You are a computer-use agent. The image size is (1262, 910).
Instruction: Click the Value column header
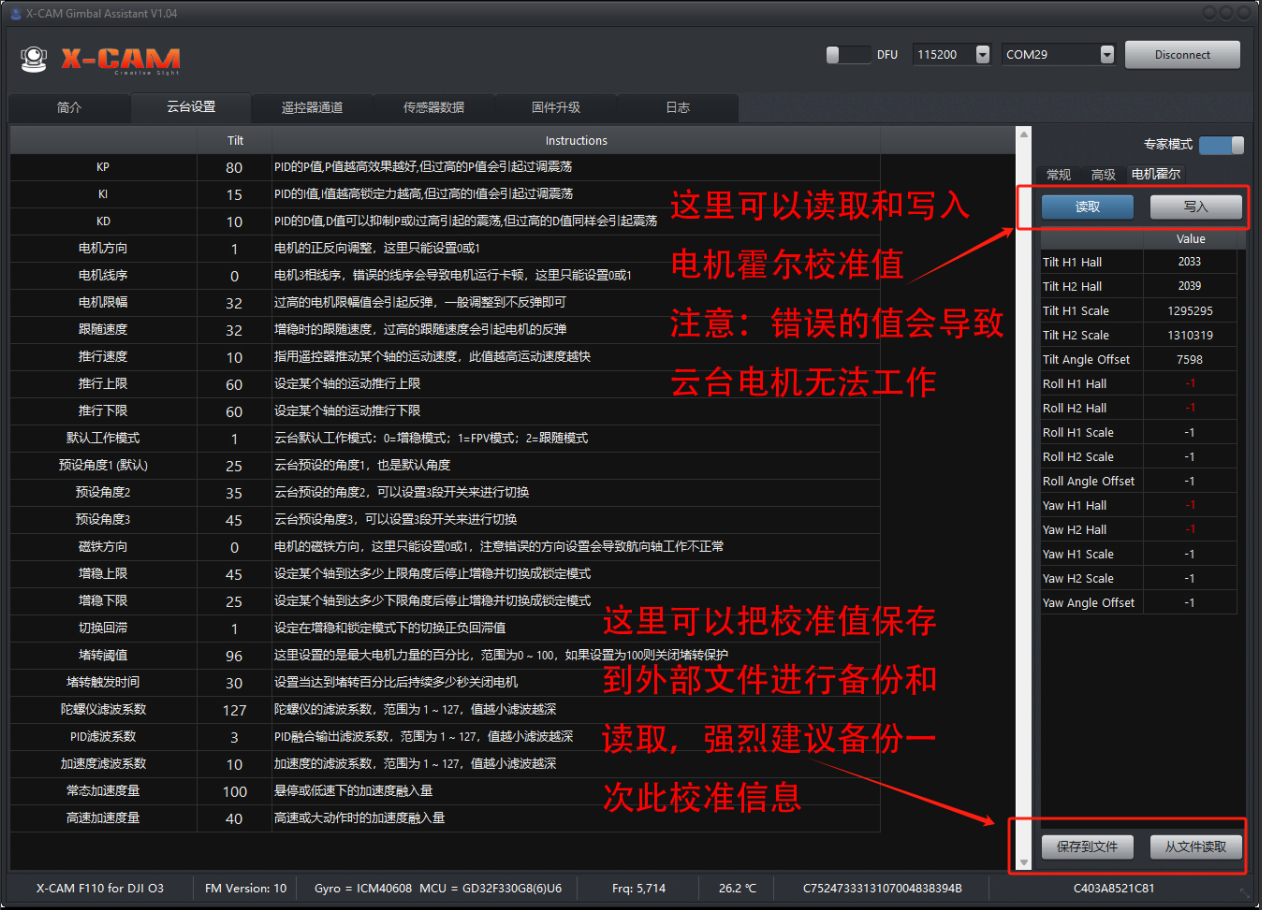tap(1190, 239)
